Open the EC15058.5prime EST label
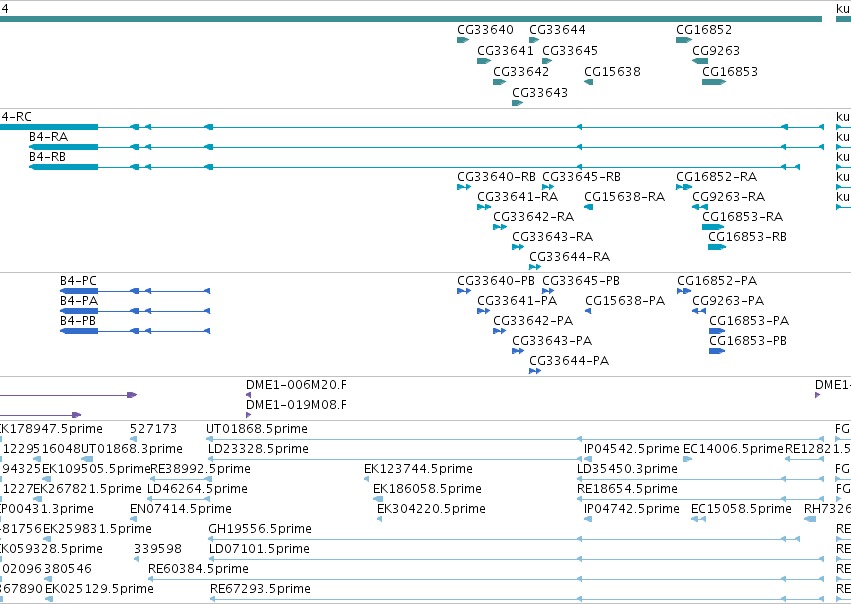Screen dimensions: 851x604 coord(741,510)
